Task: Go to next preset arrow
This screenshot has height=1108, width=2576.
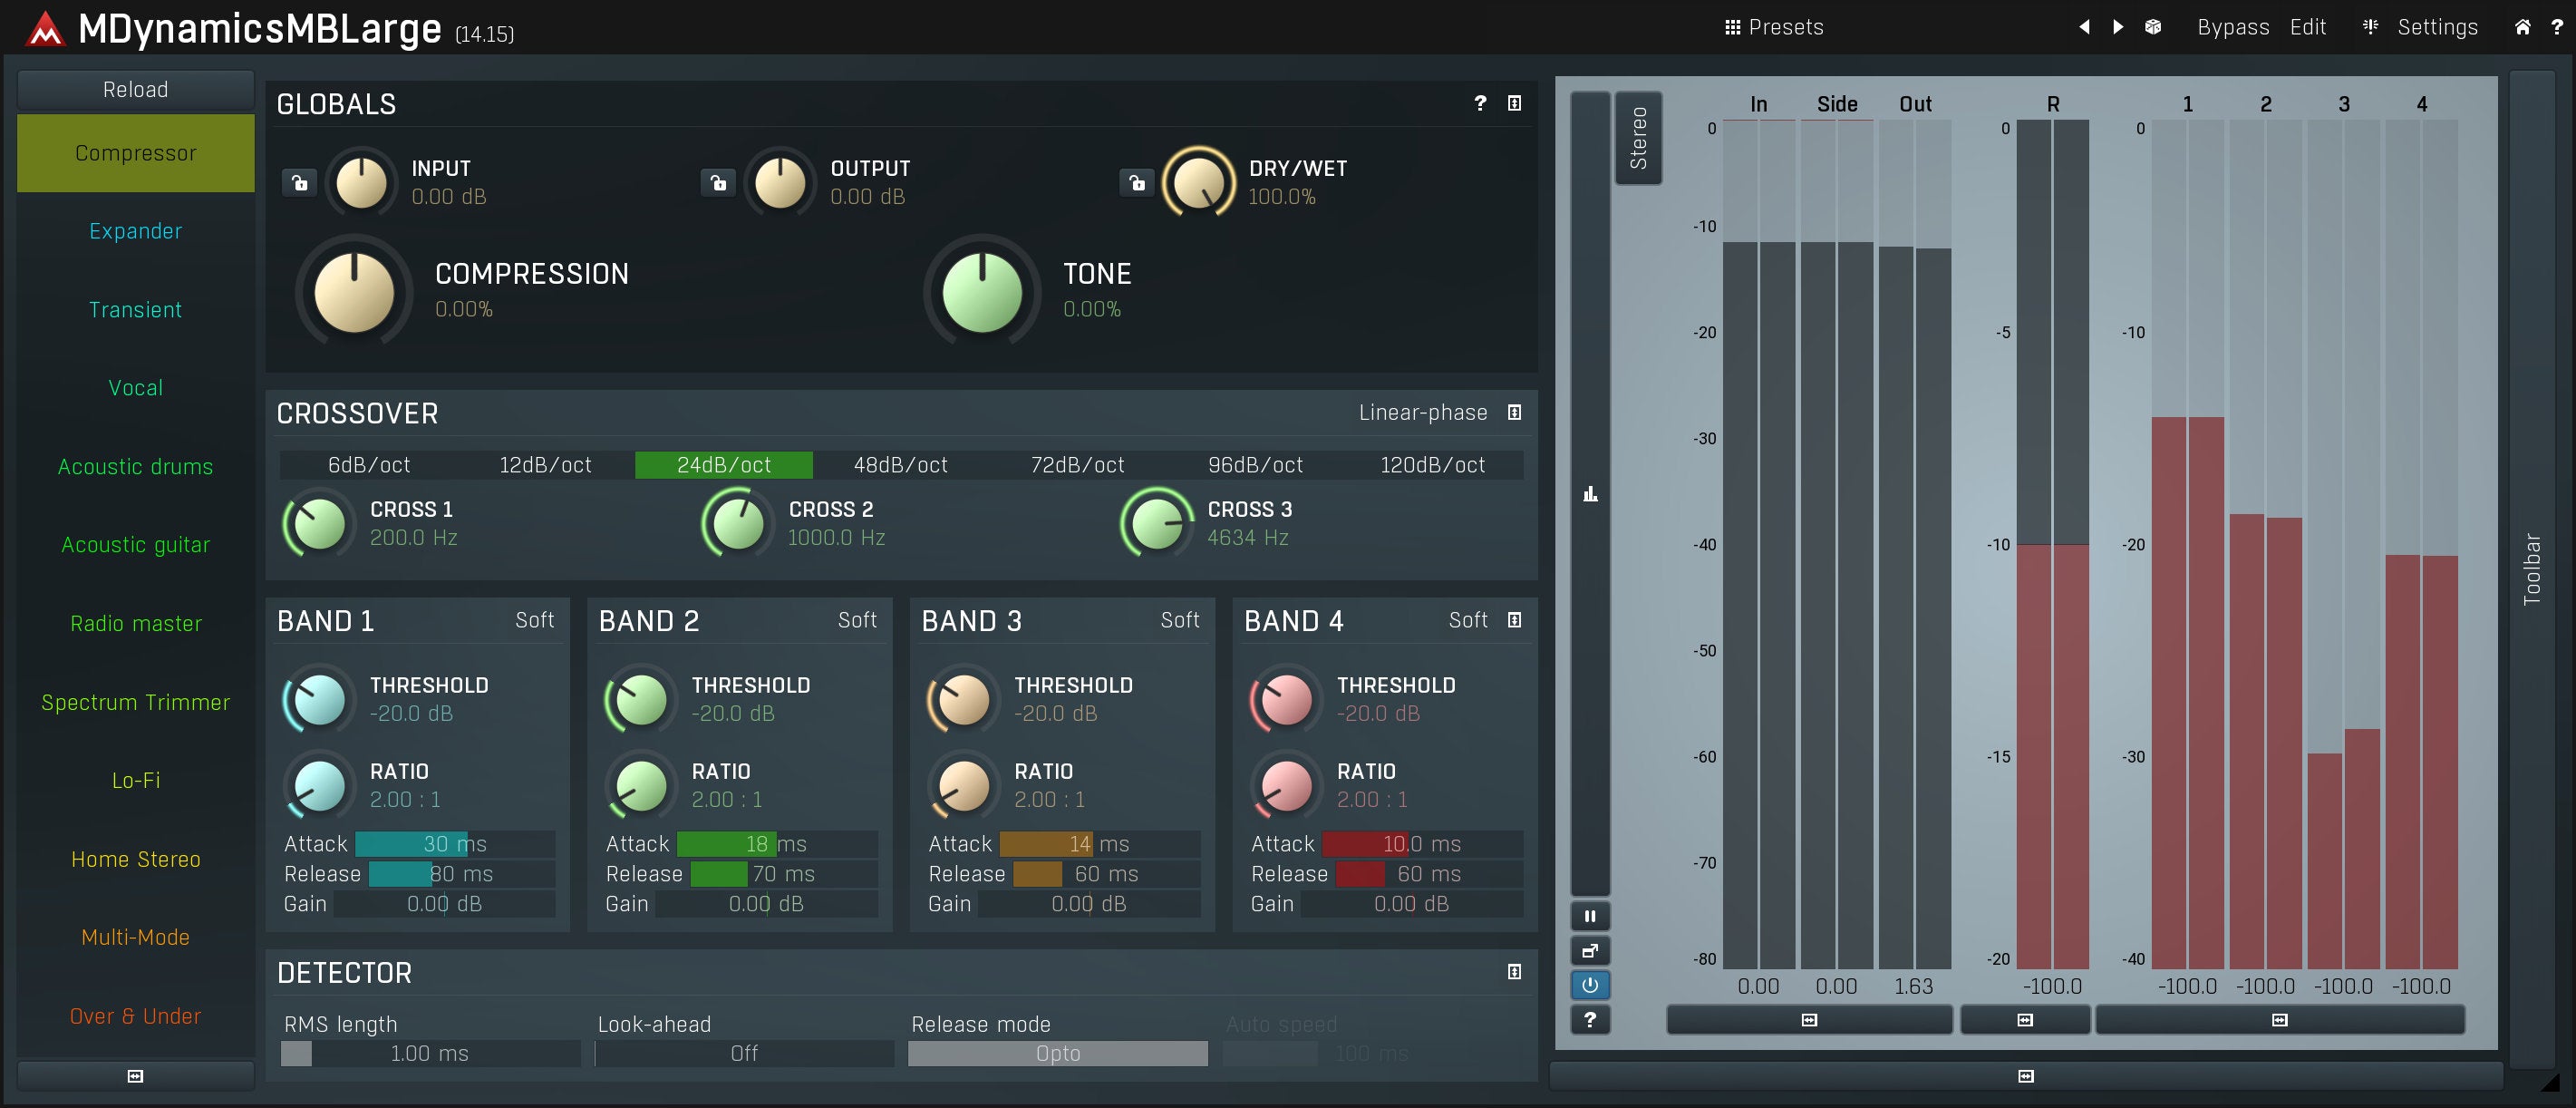Action: [x=2118, y=27]
